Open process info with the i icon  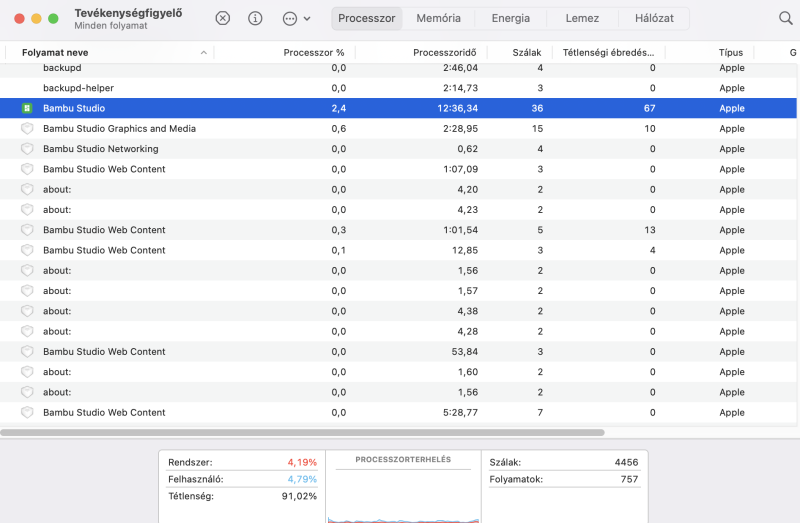click(255, 18)
